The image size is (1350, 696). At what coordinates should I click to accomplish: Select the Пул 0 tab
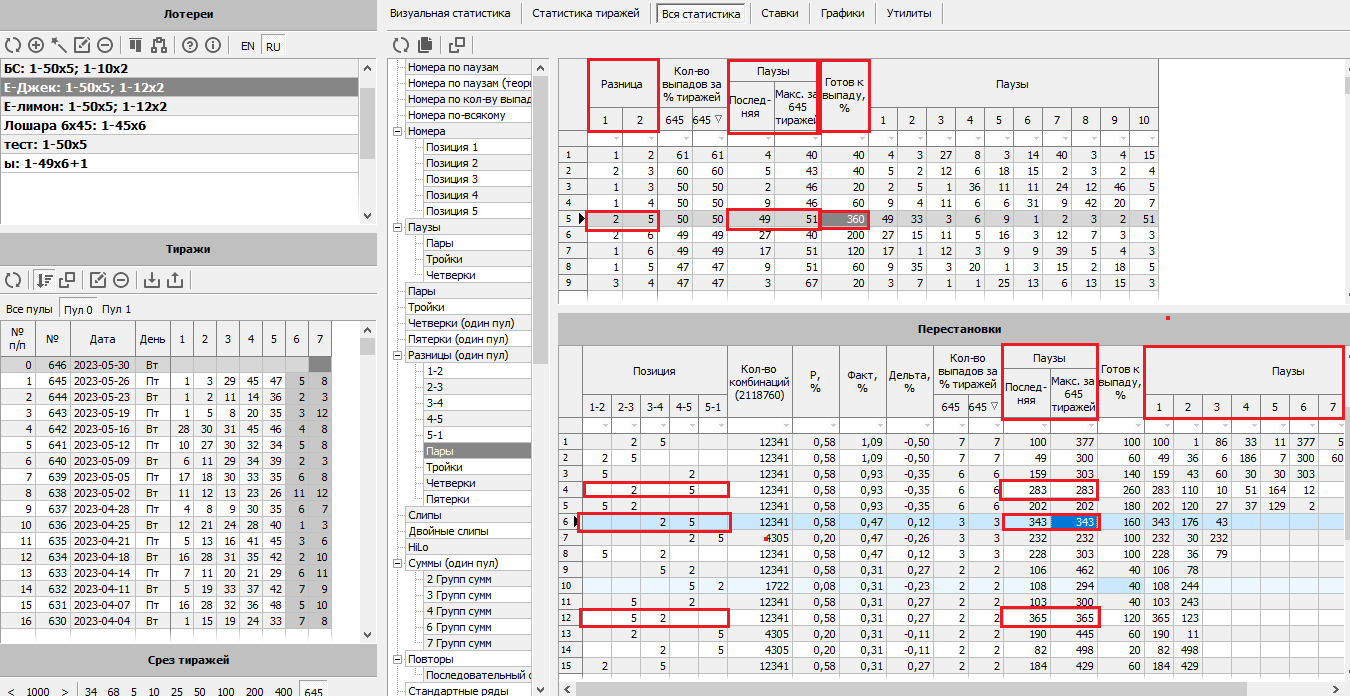point(78,309)
